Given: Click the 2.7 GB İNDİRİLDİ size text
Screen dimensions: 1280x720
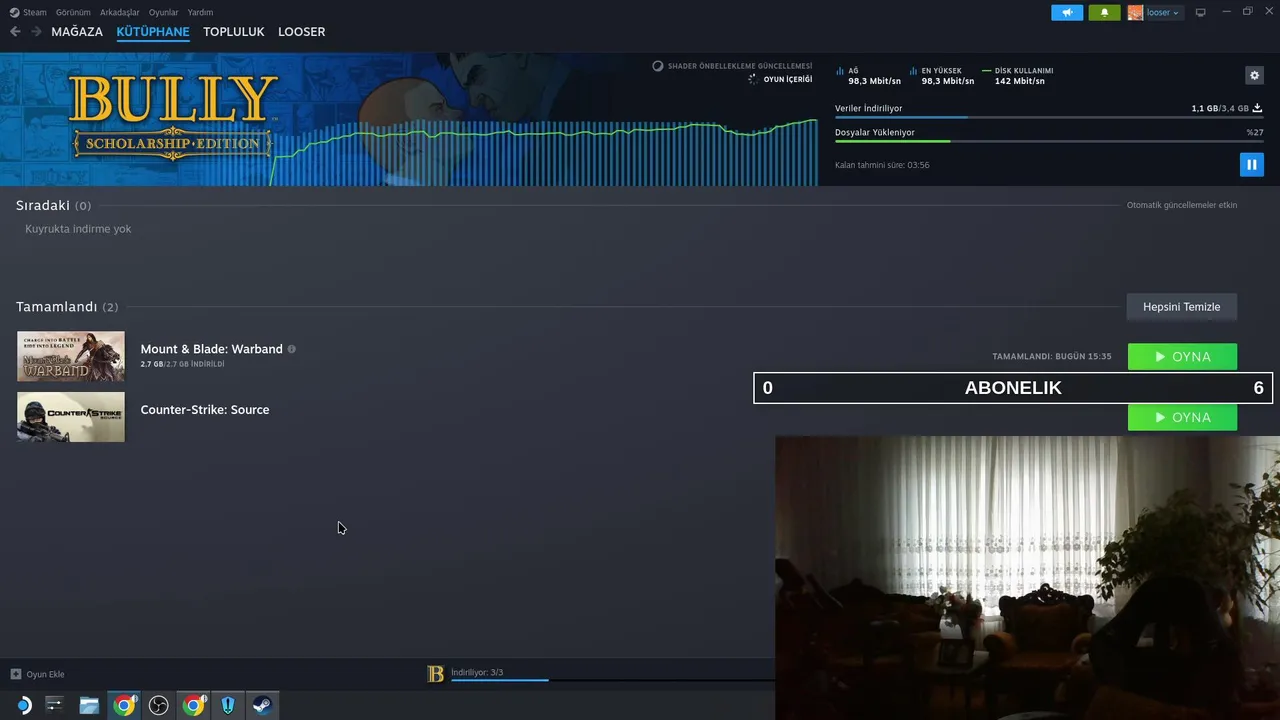Looking at the screenshot, I should point(182,364).
